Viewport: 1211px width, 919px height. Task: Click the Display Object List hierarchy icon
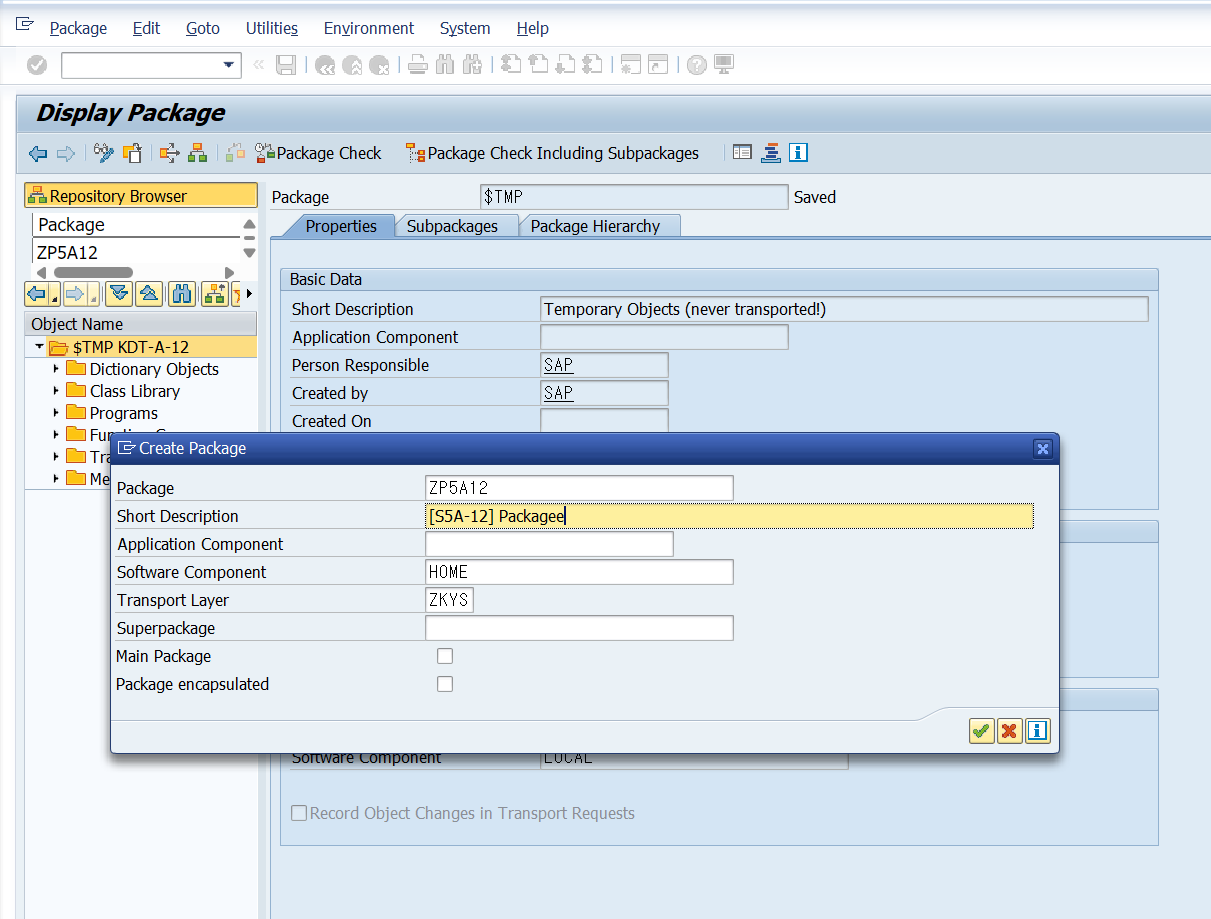(x=197, y=153)
